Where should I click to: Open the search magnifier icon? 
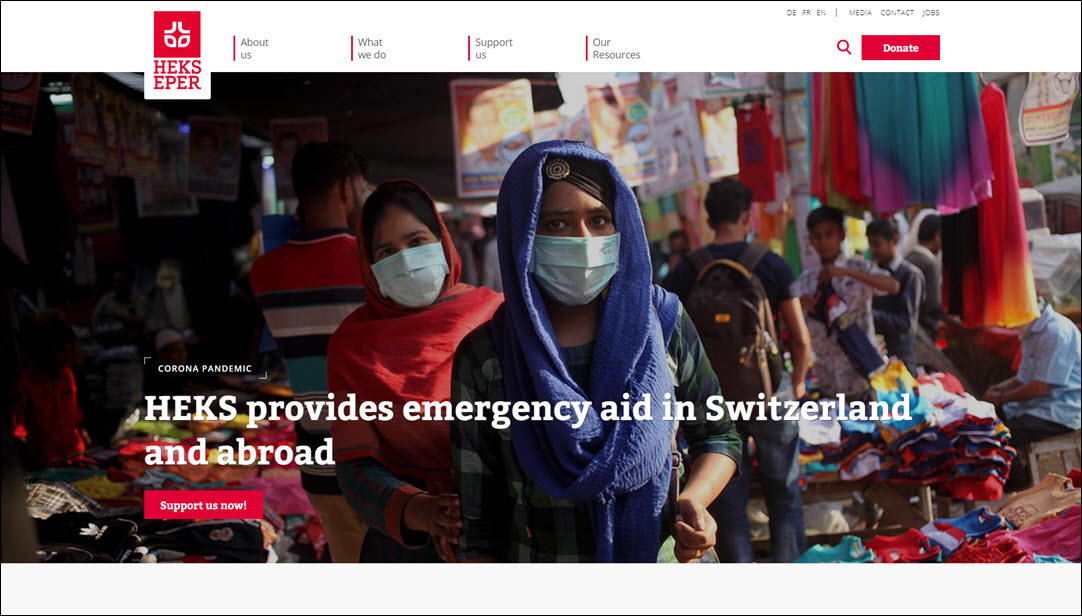844,48
